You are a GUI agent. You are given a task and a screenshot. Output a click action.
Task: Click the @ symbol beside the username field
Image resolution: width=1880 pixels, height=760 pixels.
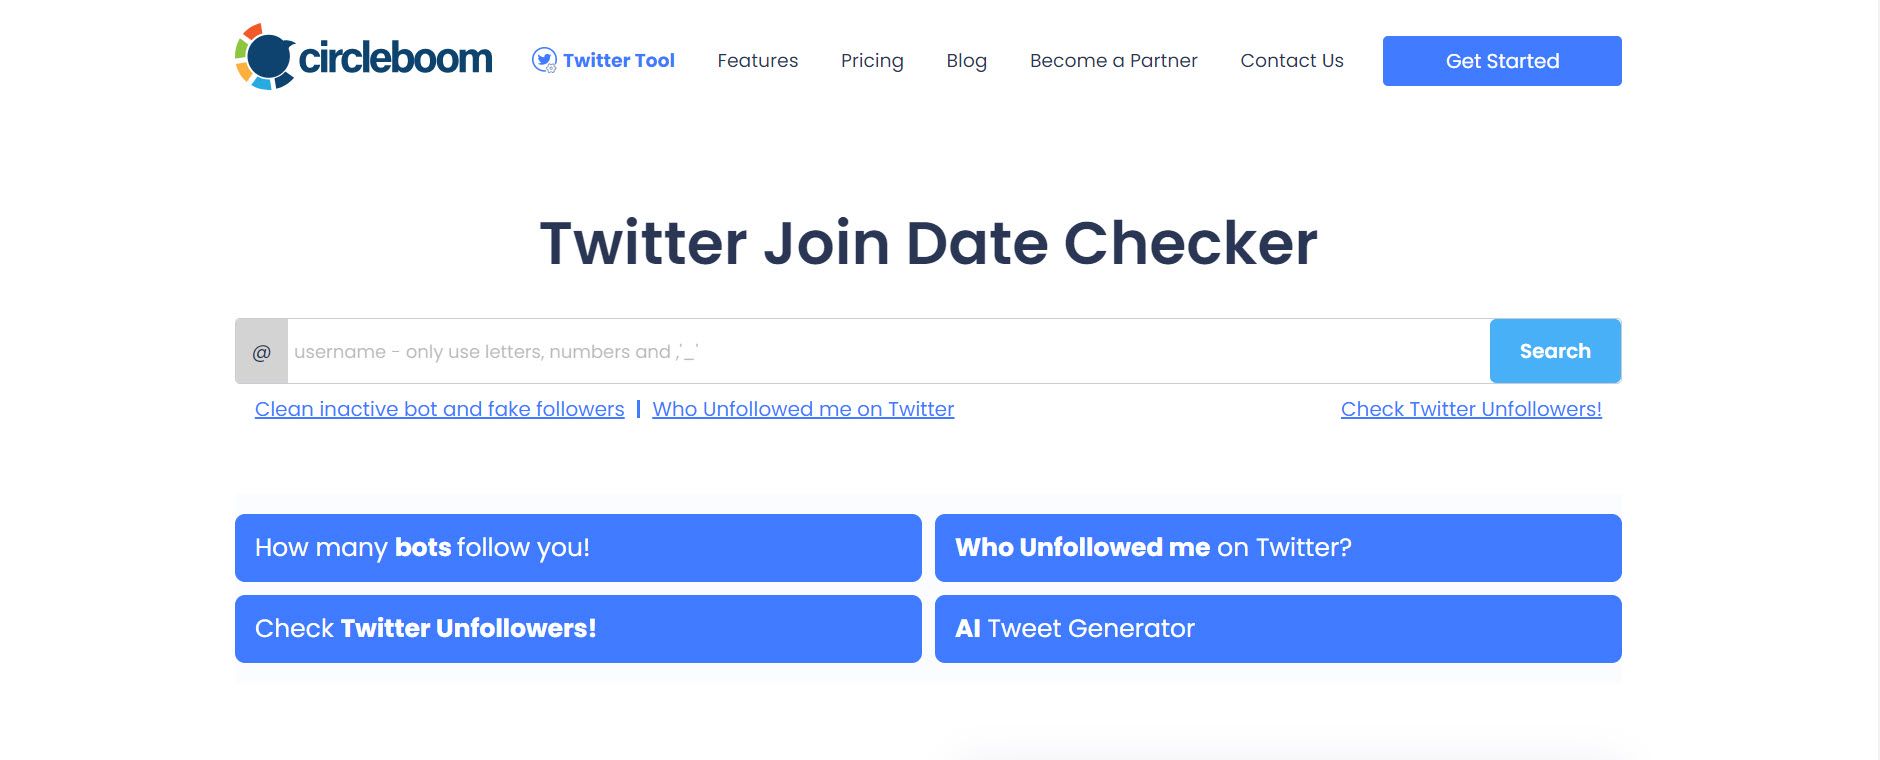pos(261,351)
